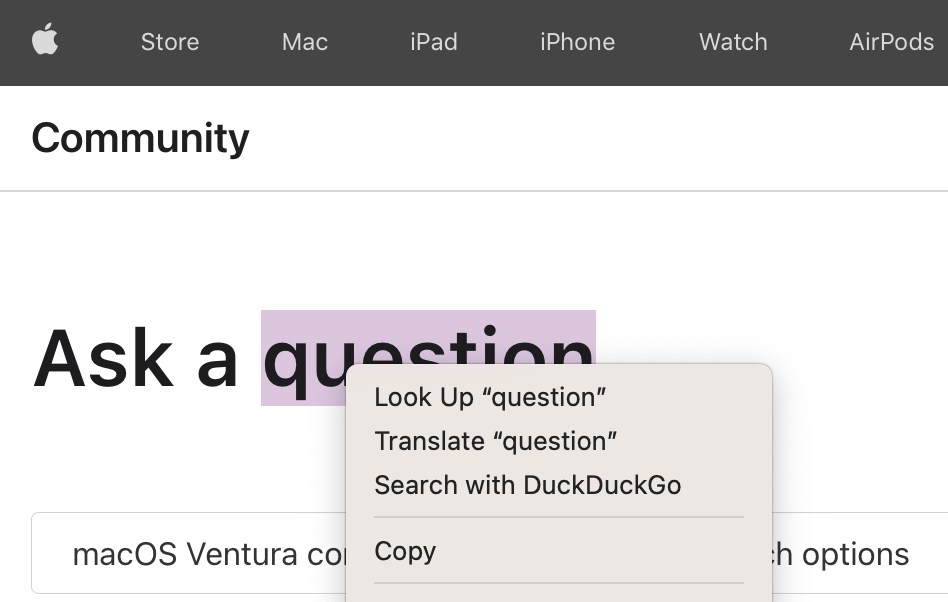This screenshot has width=948, height=602.
Task: Click the Apple logo icon
Action: pyautogui.click(x=45, y=41)
